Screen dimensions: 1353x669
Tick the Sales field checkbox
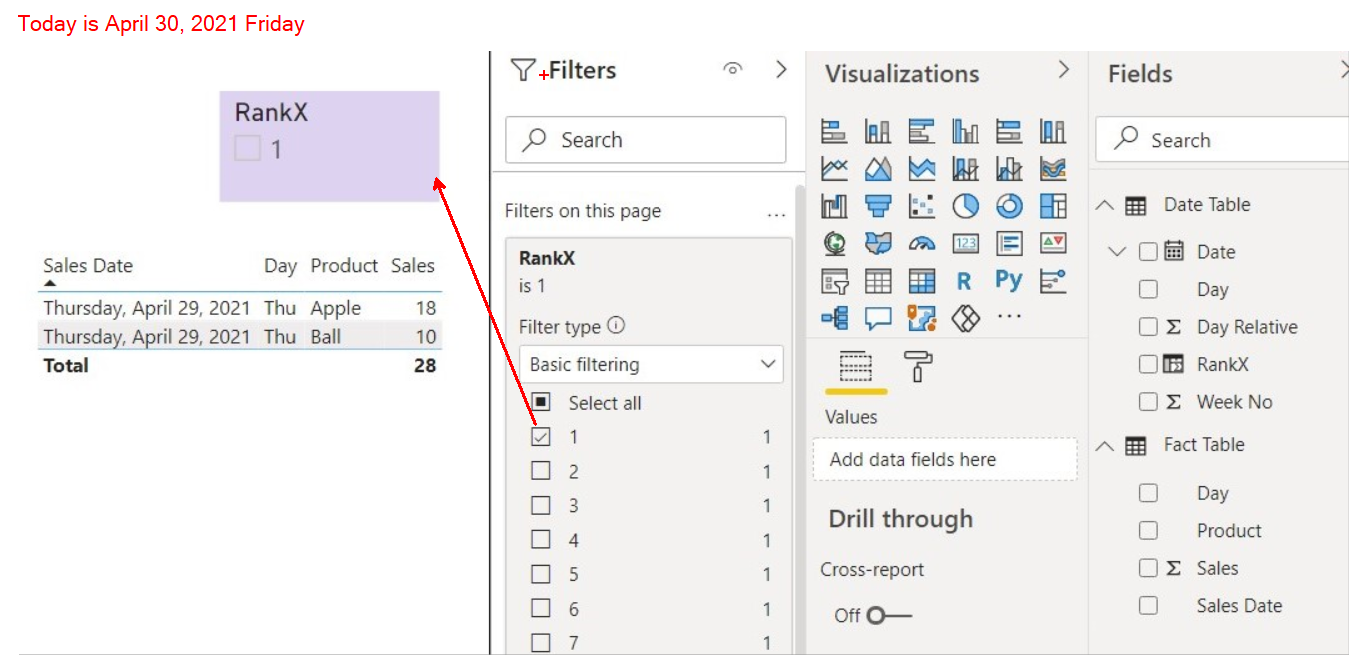(x=1148, y=568)
